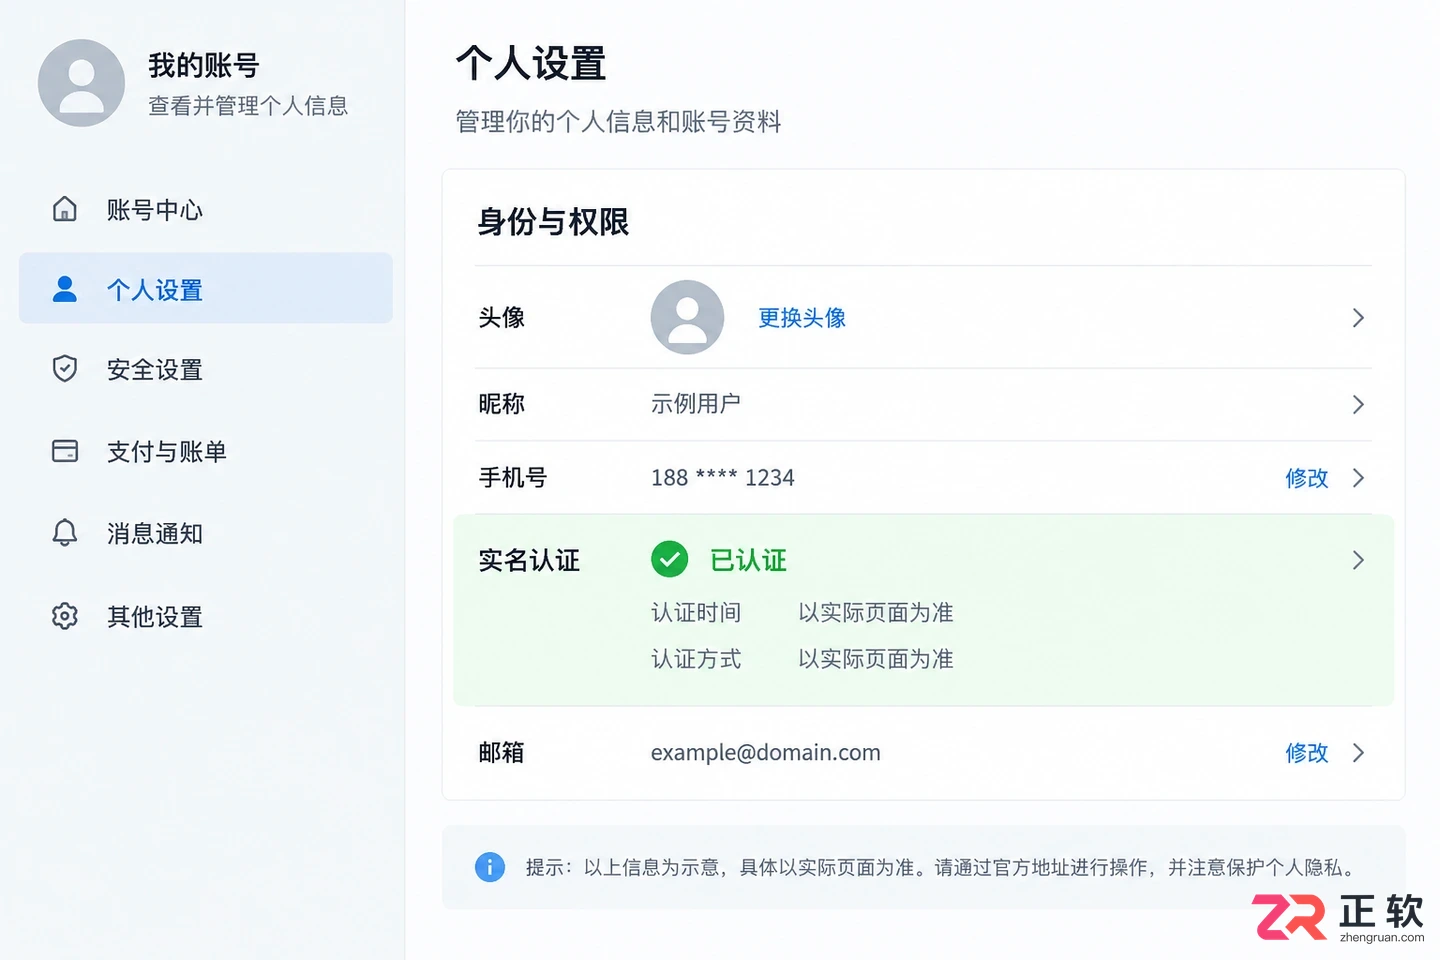Expand the 昵称 row chevron
Image resolution: width=1440 pixels, height=960 pixels.
tap(1358, 404)
